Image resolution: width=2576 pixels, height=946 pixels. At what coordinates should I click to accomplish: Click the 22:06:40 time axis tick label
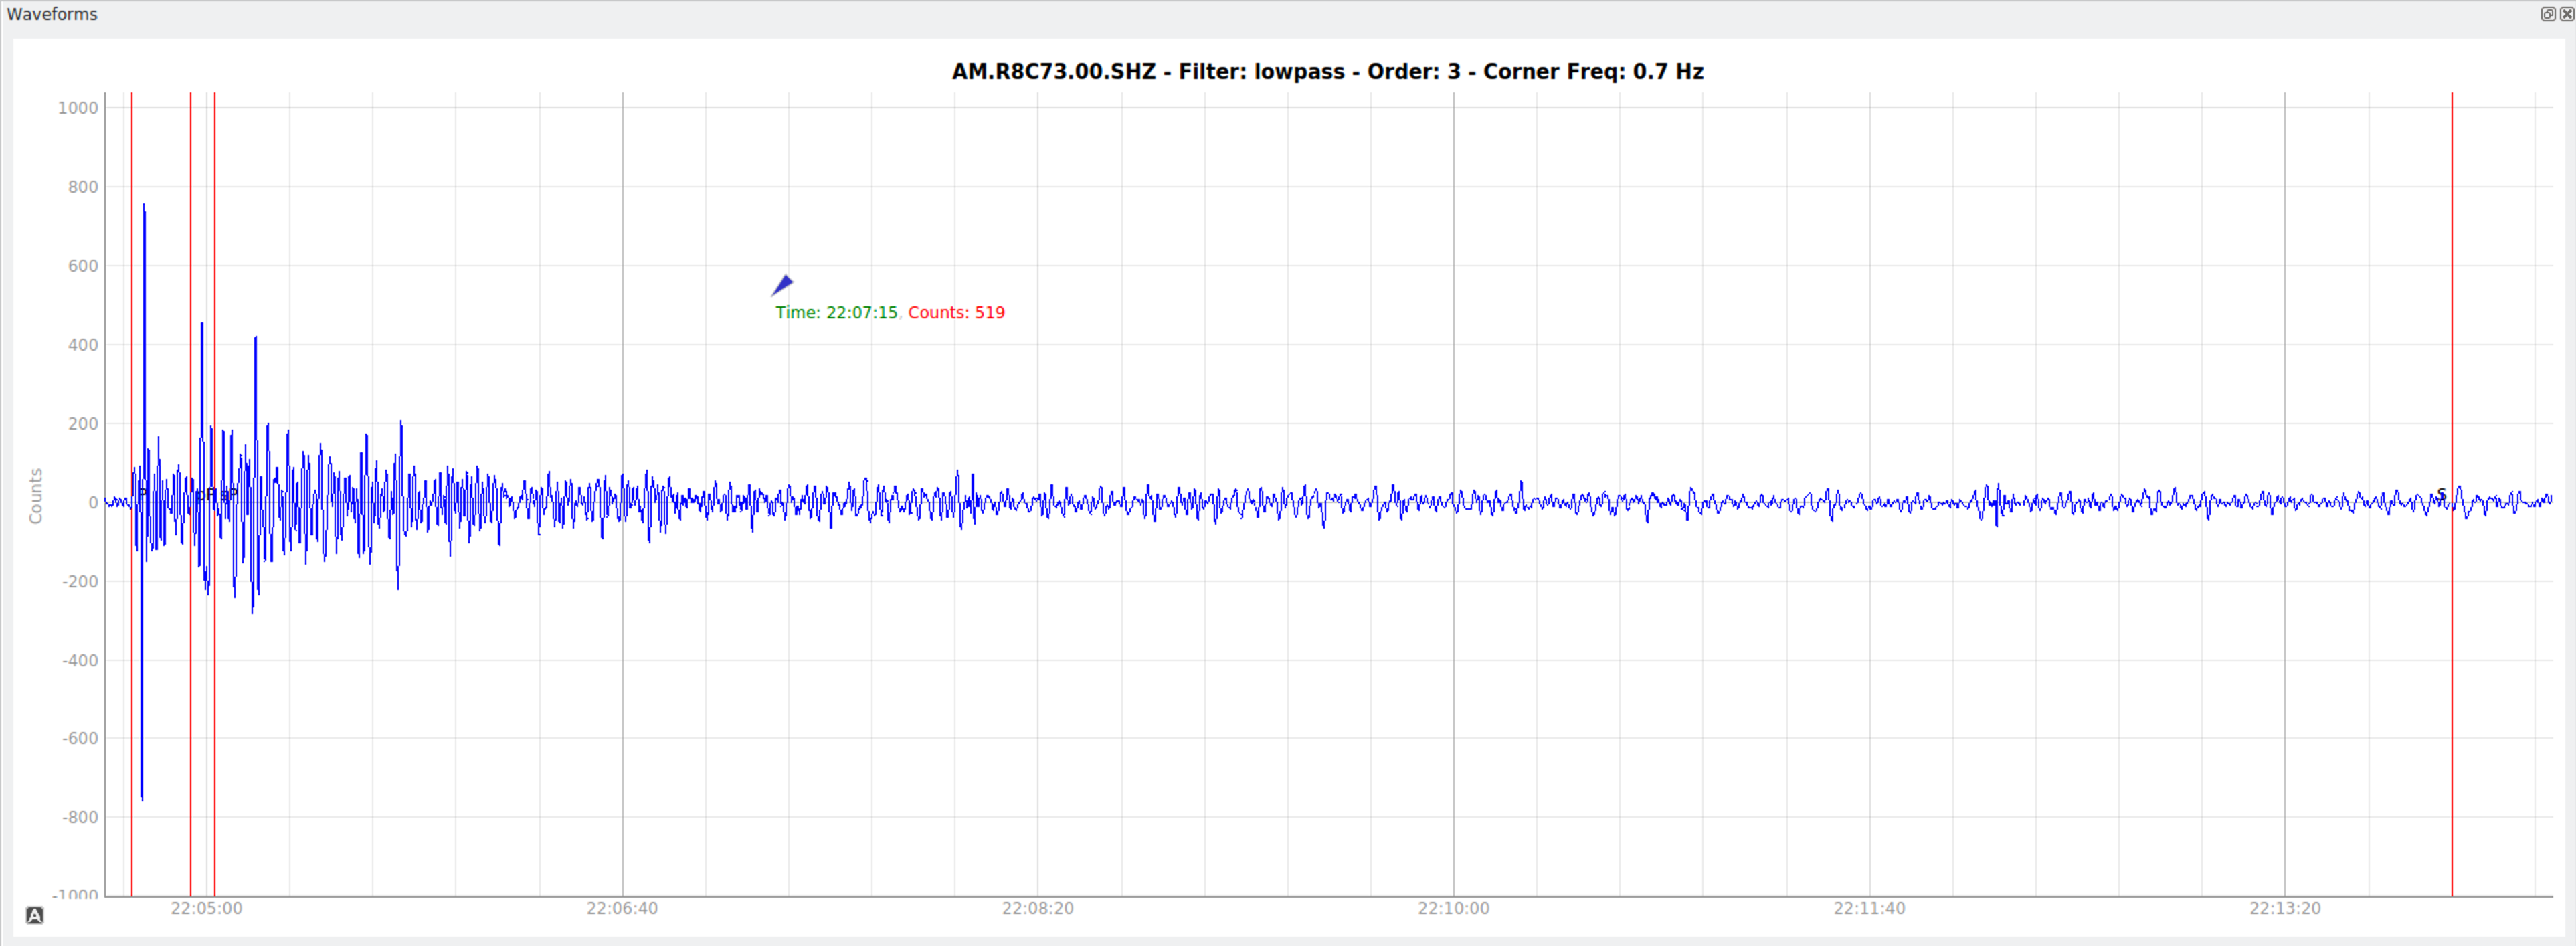[622, 908]
